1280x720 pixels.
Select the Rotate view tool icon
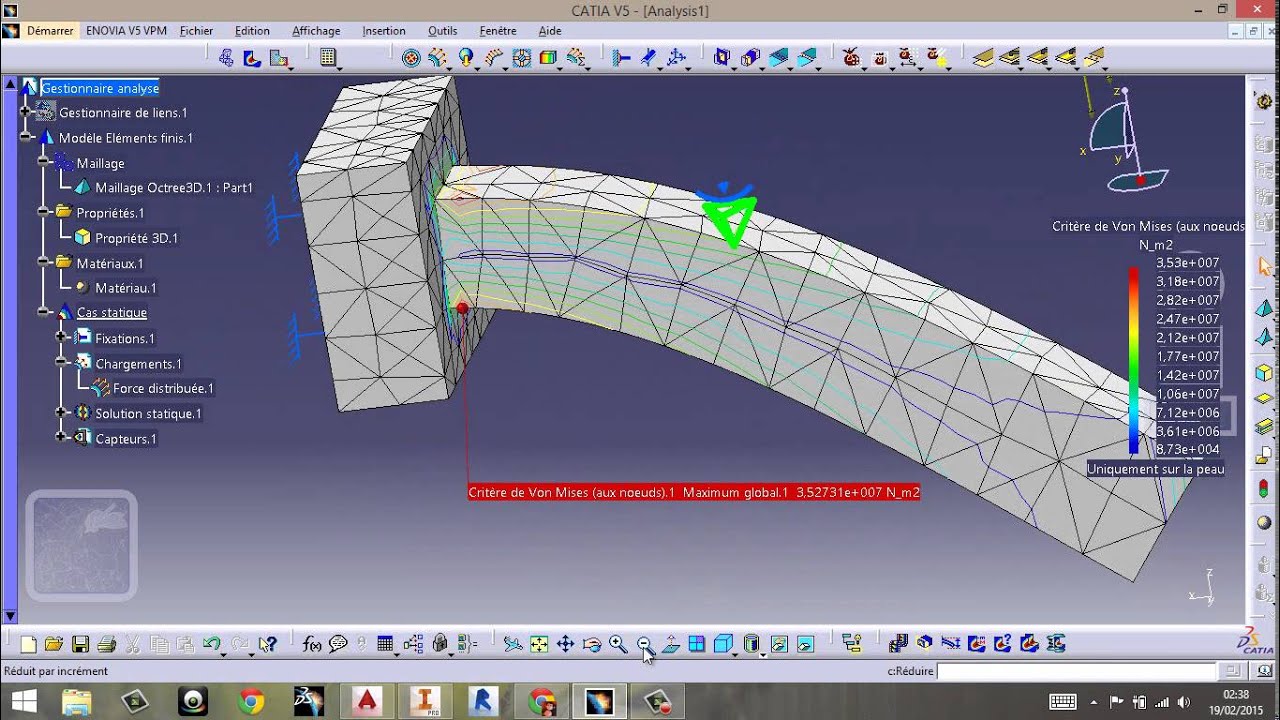click(592, 645)
